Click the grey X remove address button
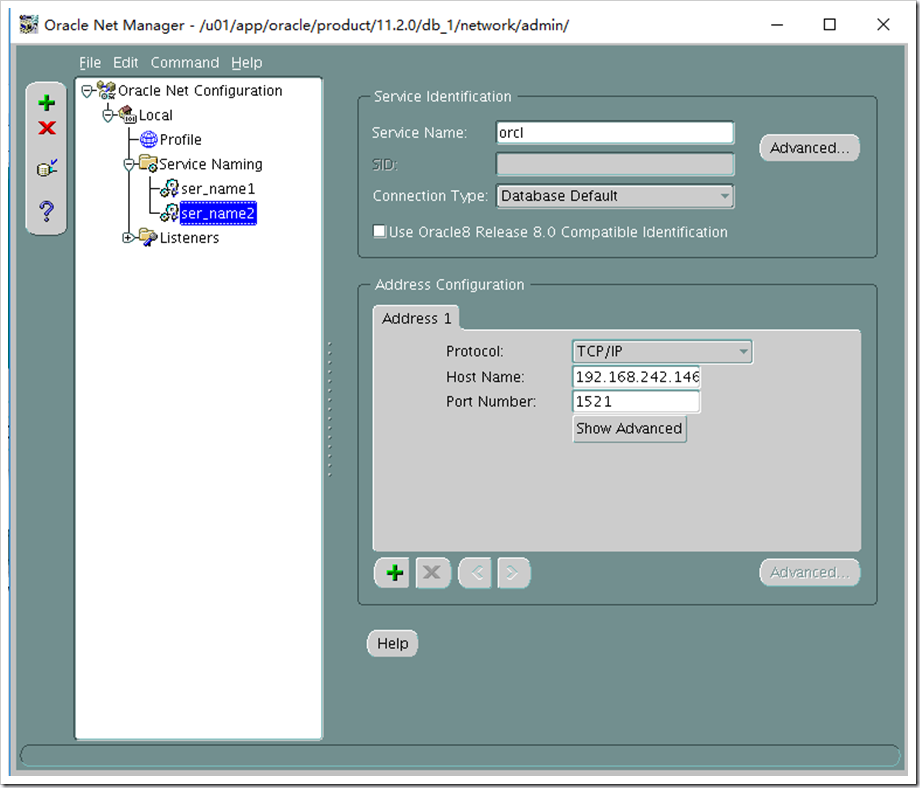This screenshot has width=920, height=788. [x=432, y=573]
